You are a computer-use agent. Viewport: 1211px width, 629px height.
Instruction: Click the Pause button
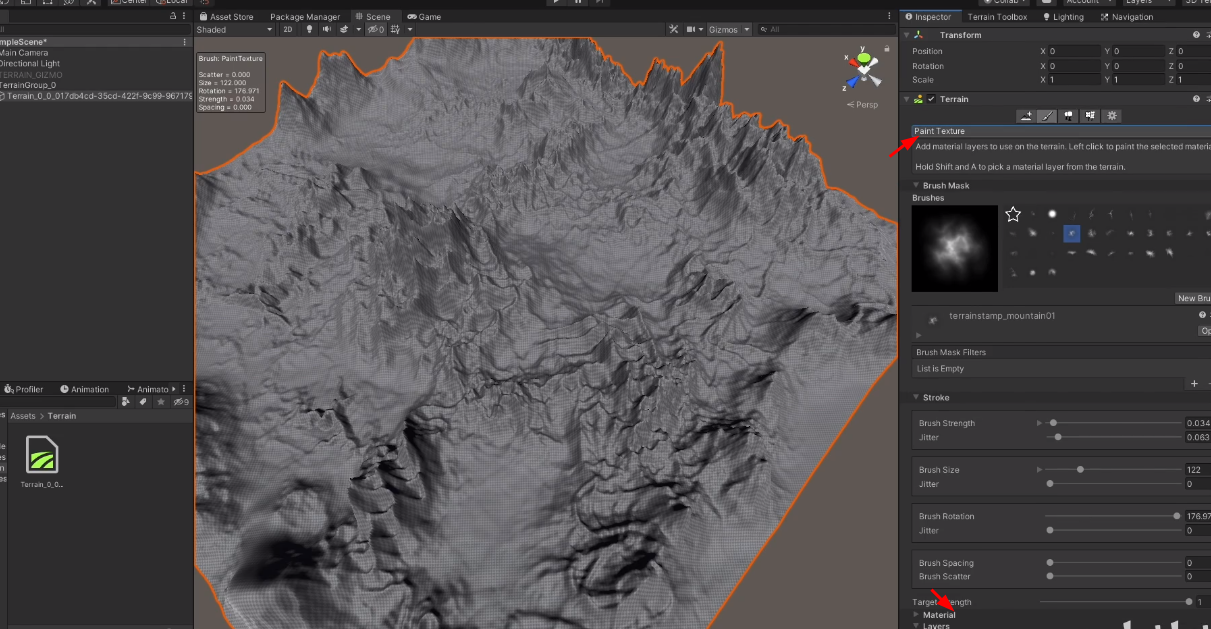pos(579,2)
